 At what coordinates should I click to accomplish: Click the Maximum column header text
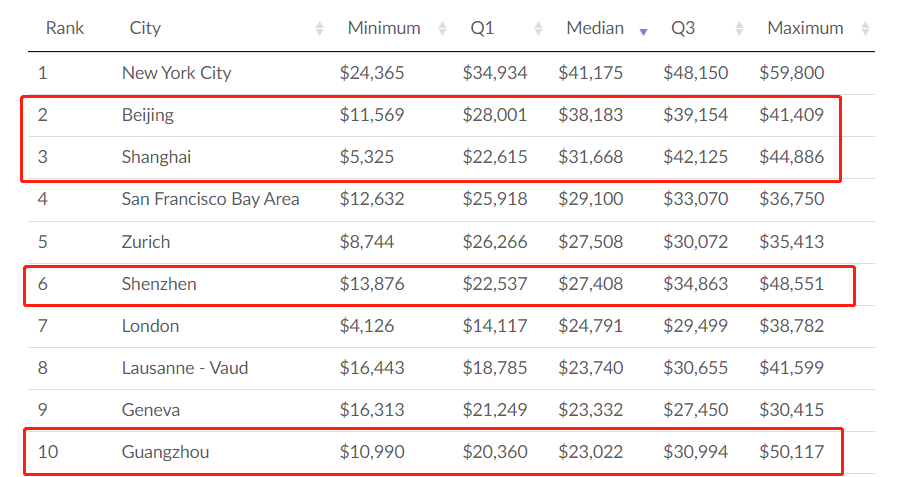pos(805,28)
